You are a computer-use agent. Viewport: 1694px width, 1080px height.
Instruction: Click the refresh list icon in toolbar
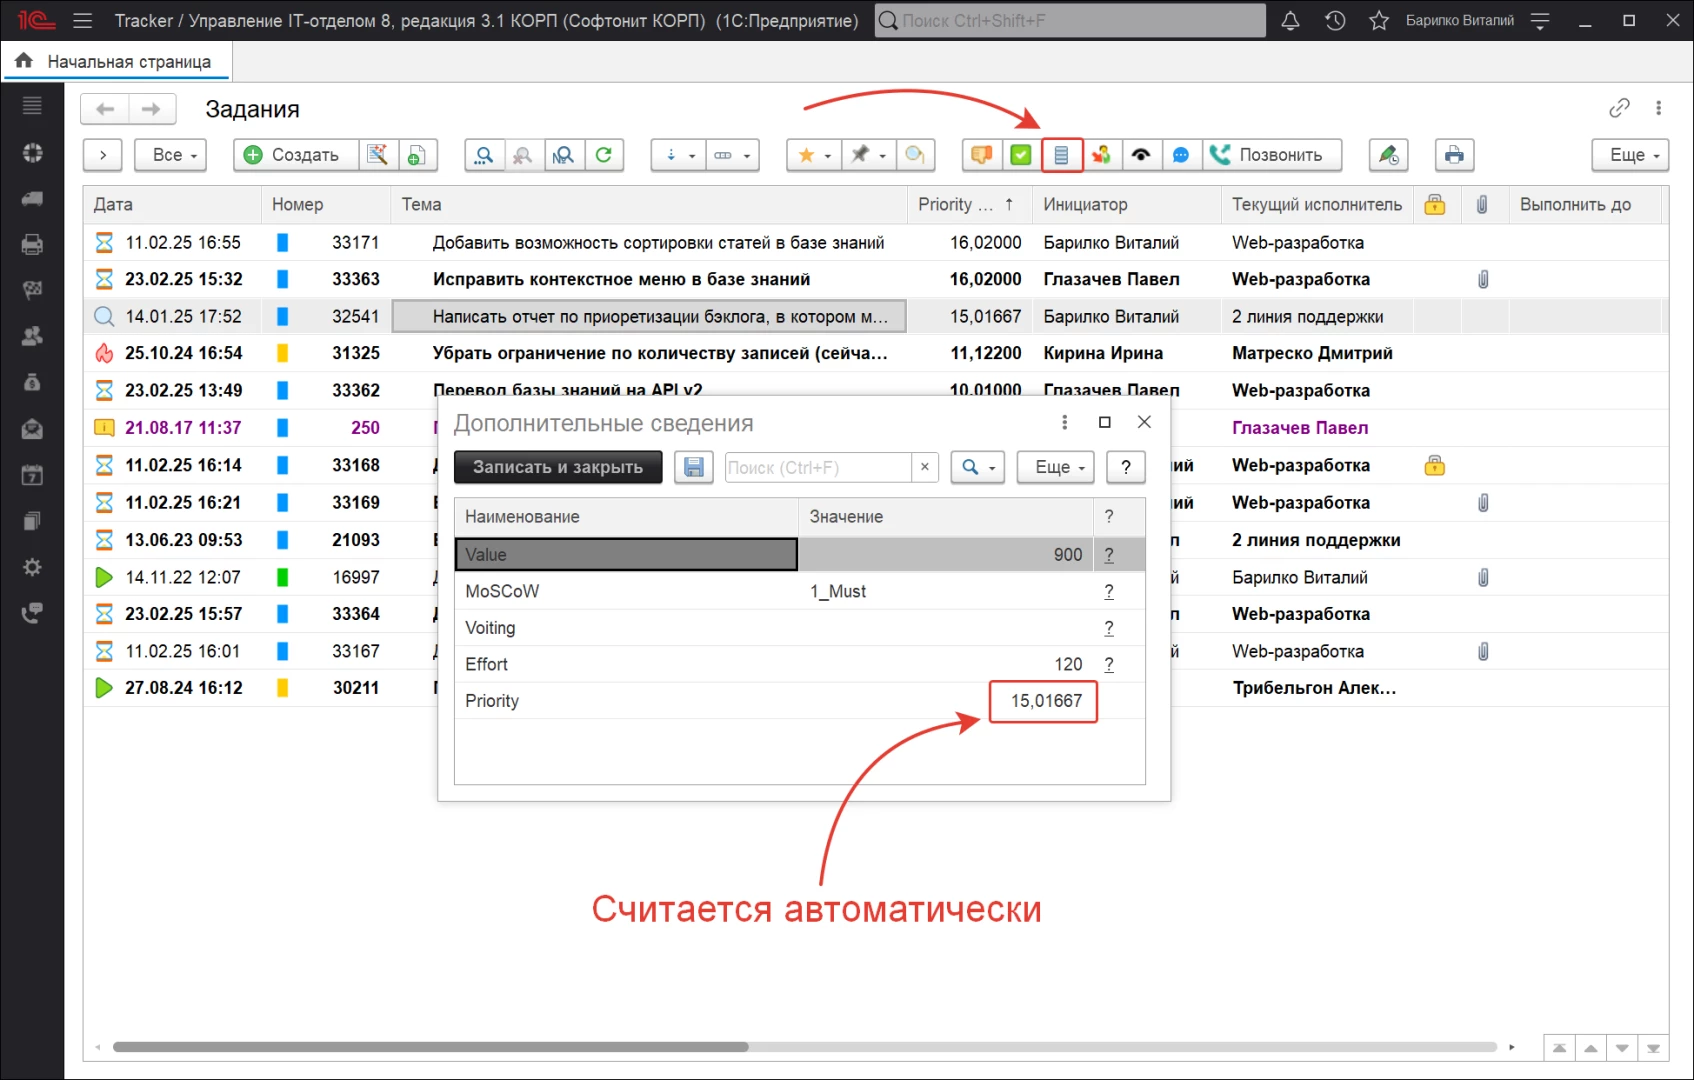[604, 155]
